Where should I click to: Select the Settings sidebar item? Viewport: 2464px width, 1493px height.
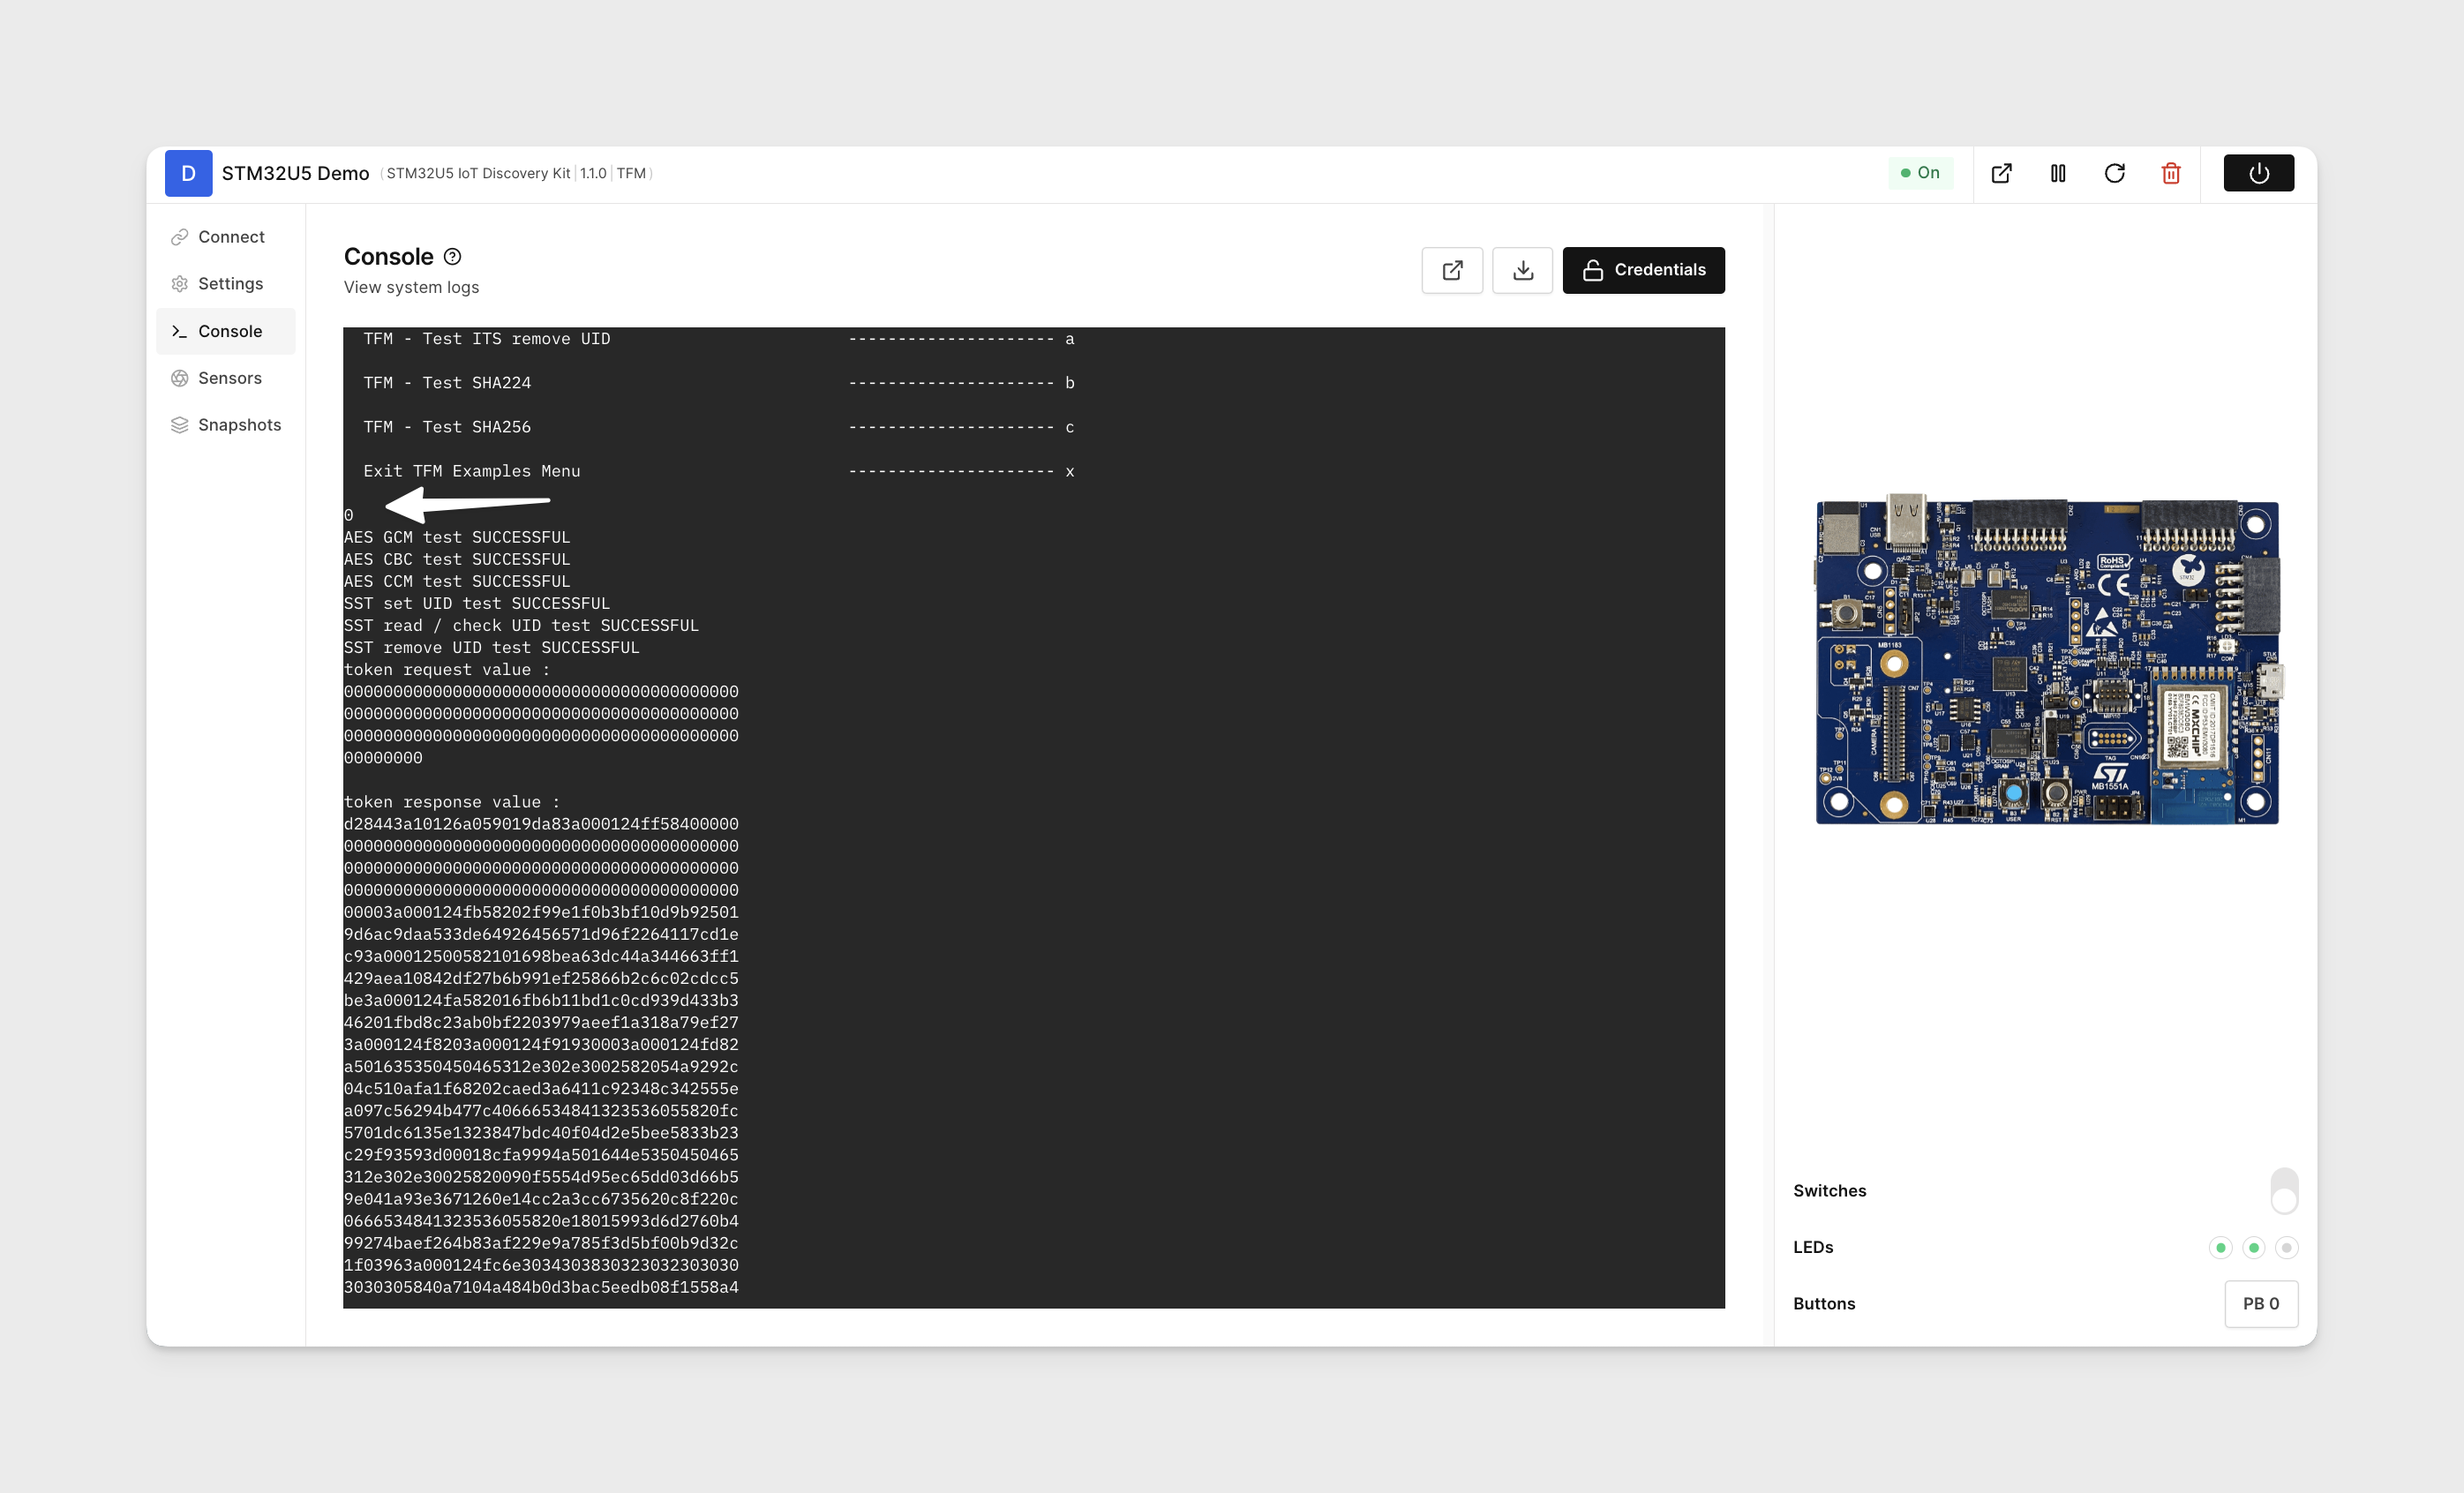tap(227, 283)
